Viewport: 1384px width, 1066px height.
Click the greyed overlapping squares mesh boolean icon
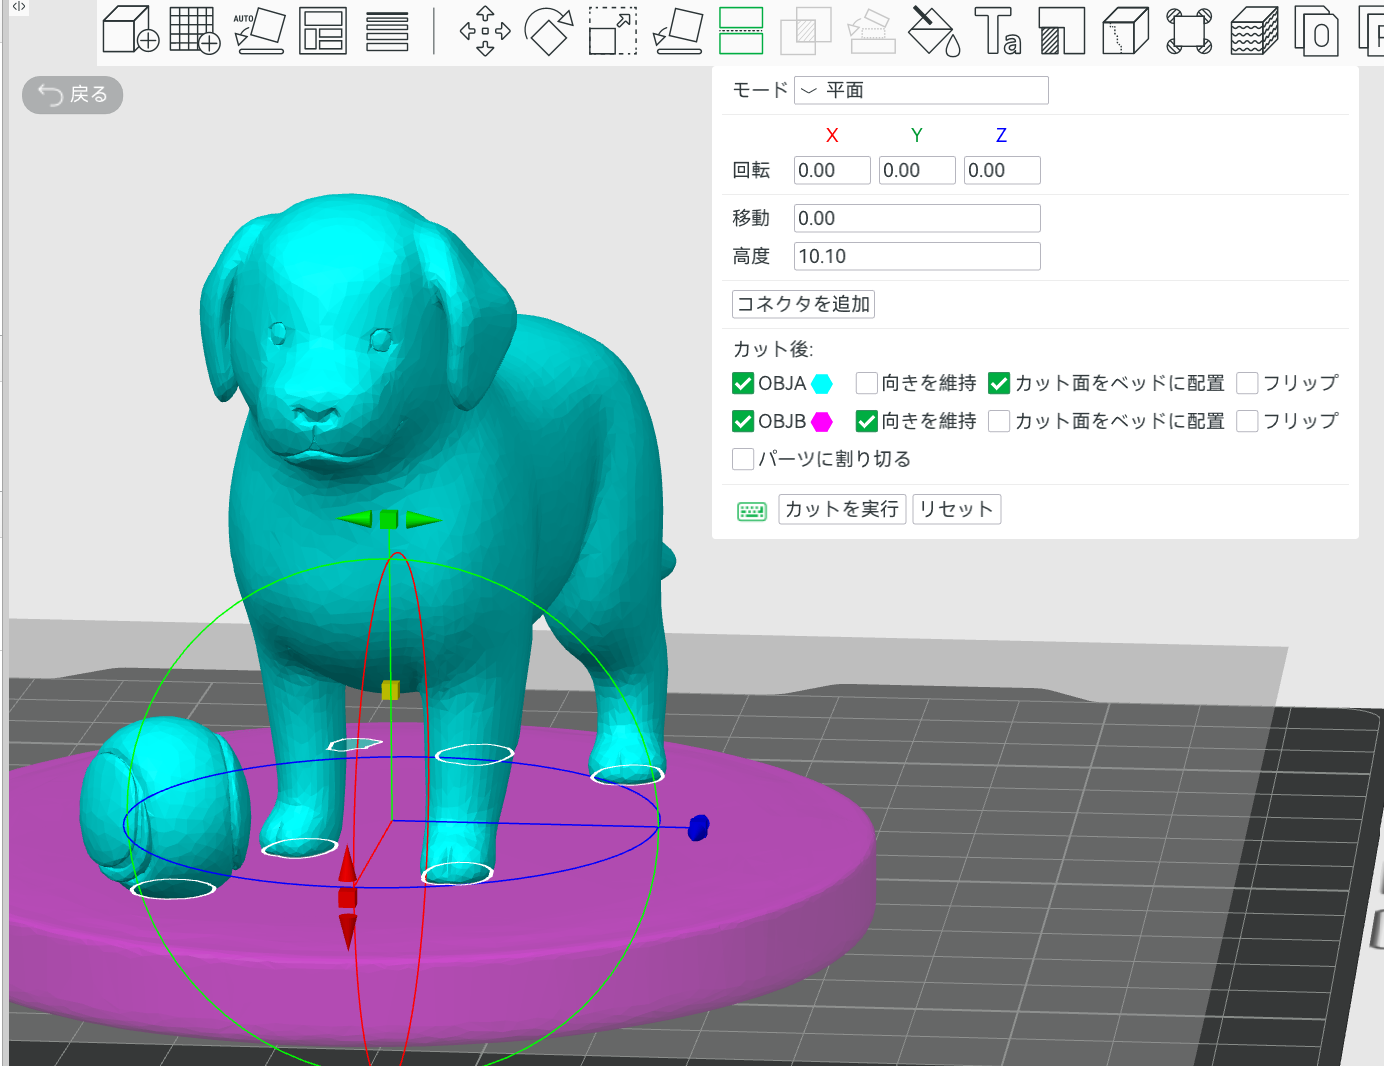805,31
